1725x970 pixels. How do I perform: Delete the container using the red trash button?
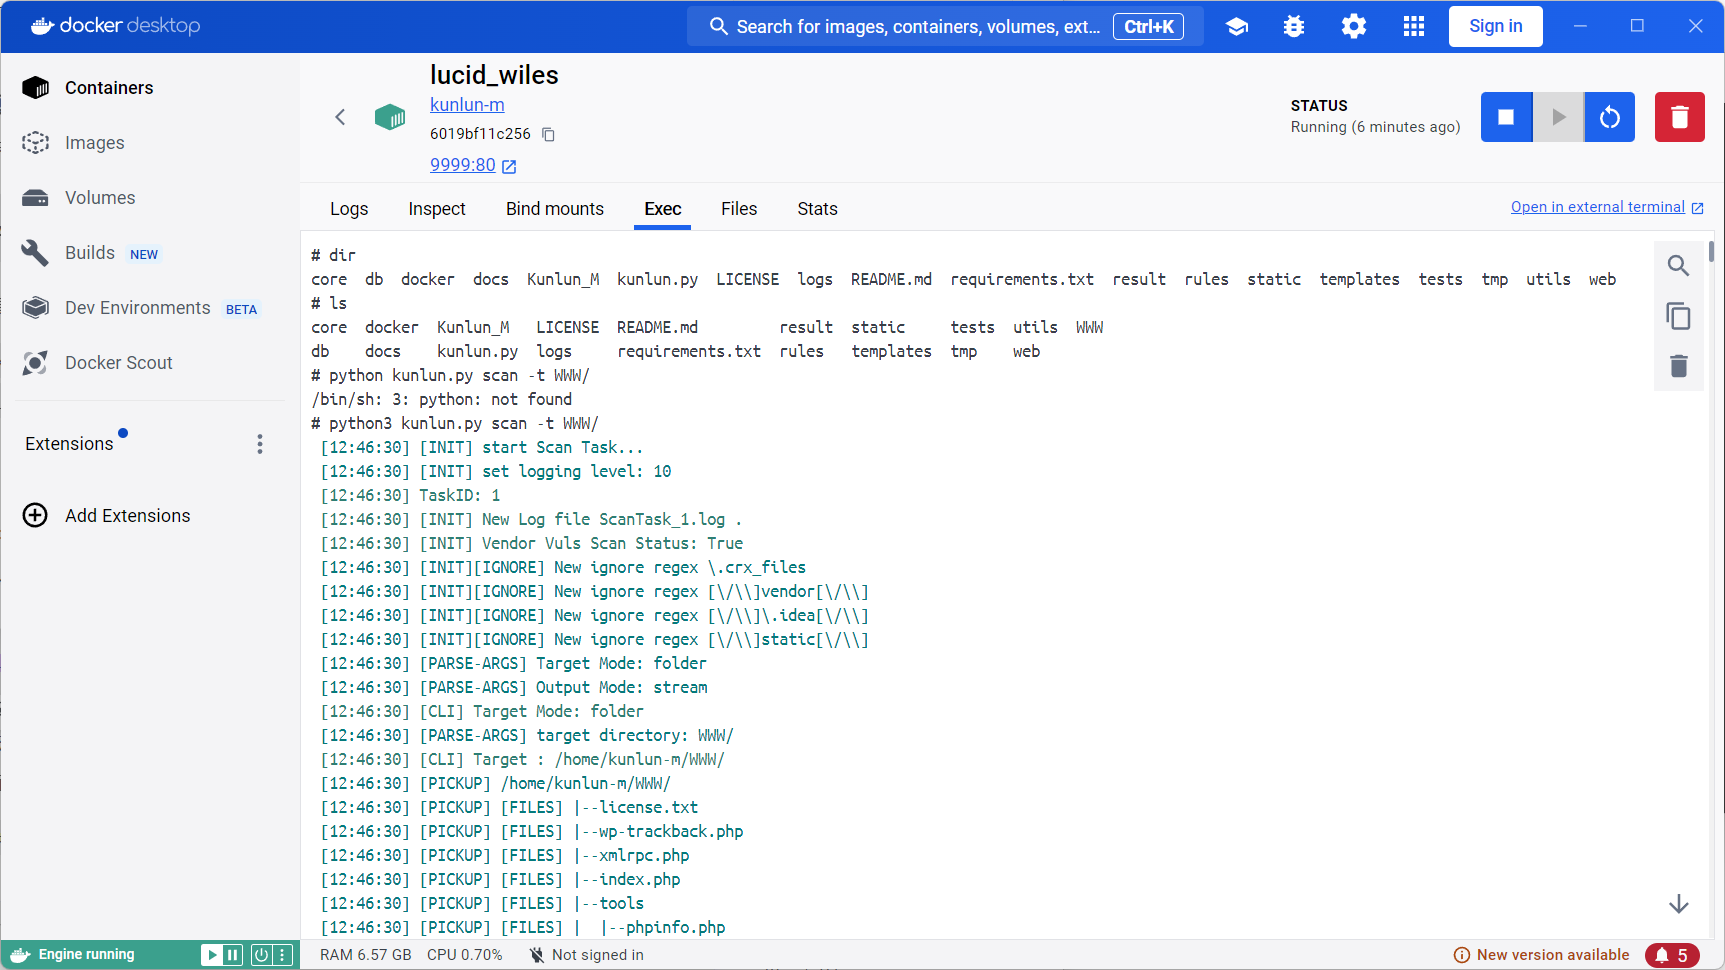click(x=1679, y=117)
